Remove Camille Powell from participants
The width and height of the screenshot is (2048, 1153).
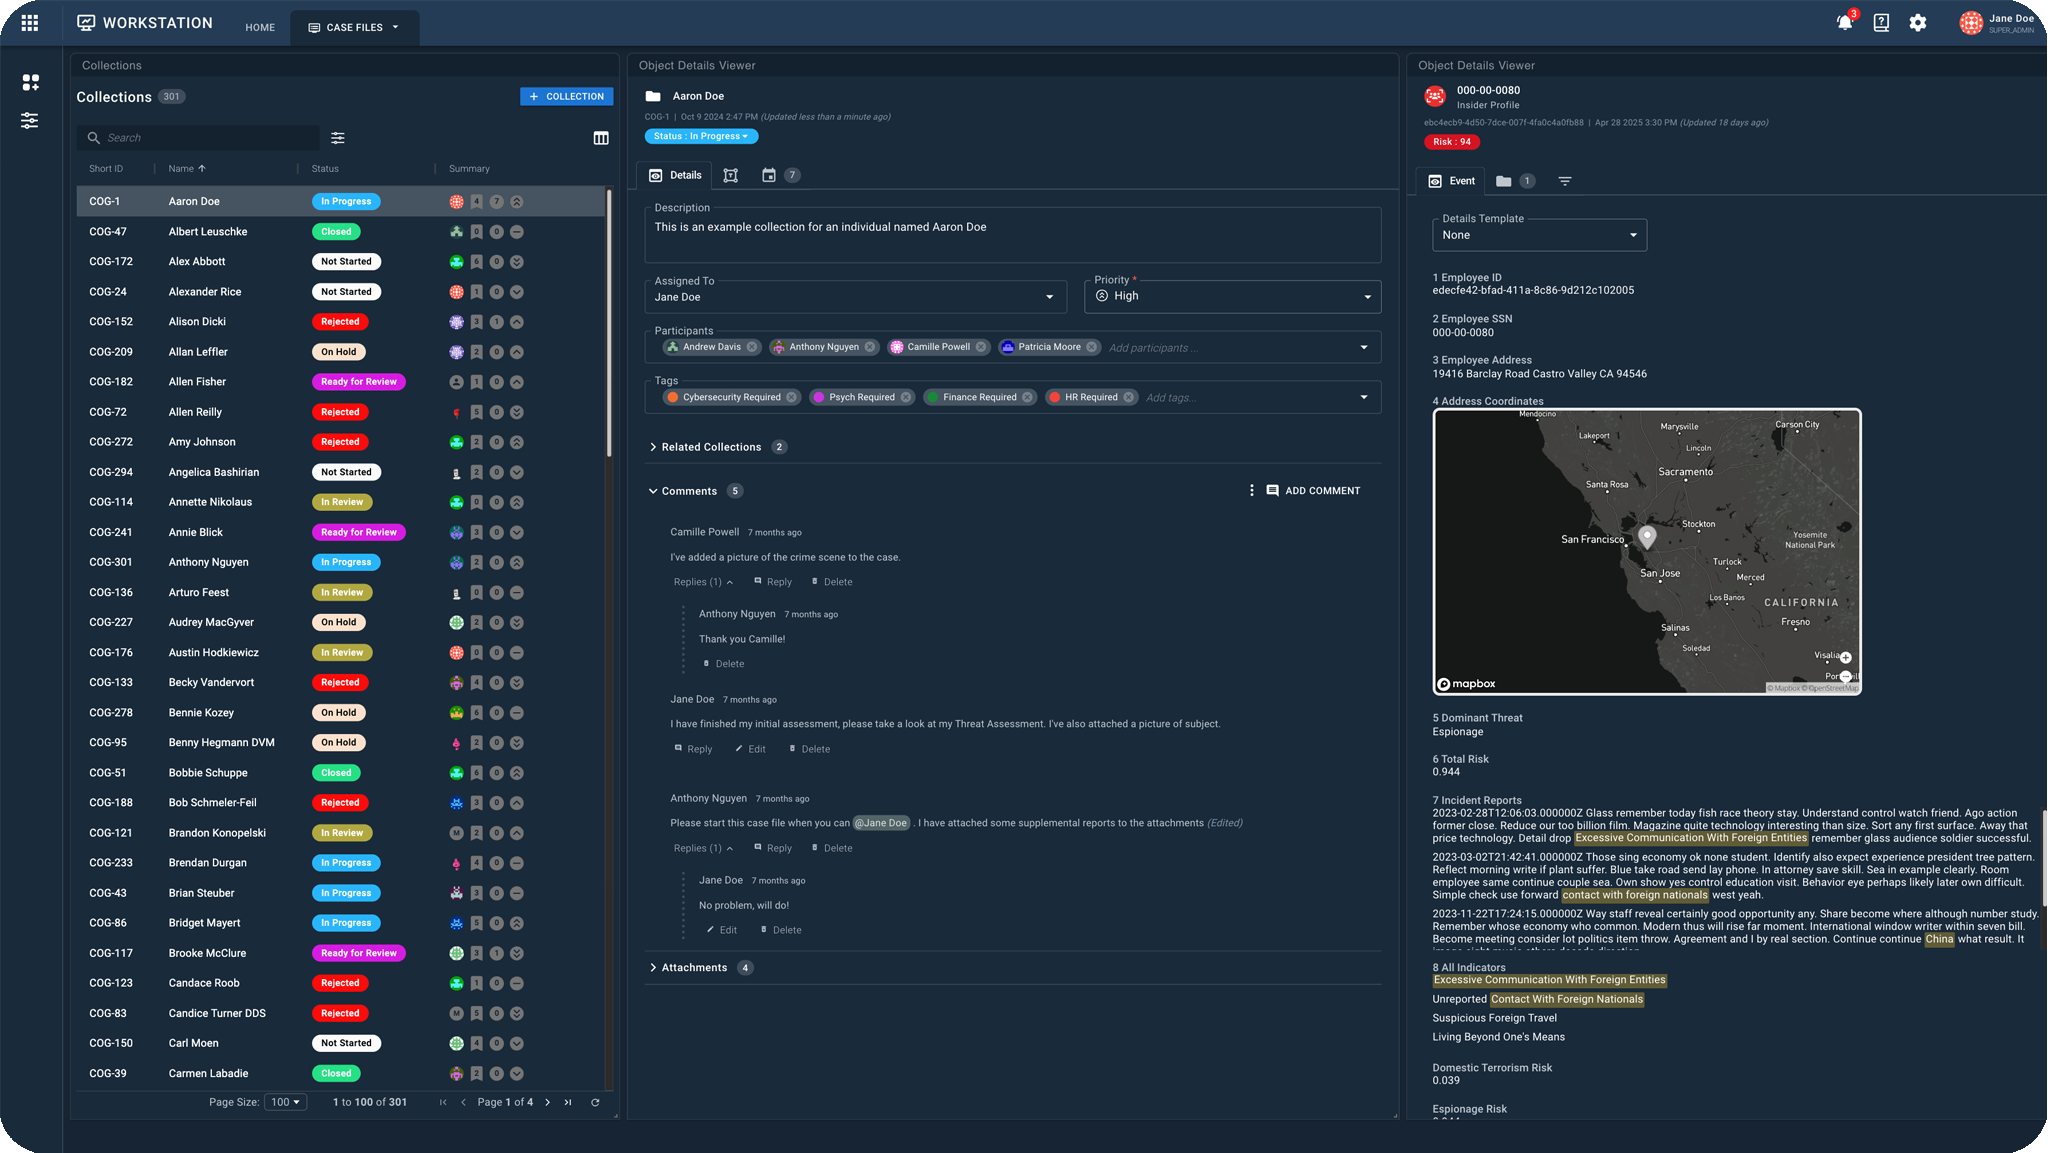[981, 347]
